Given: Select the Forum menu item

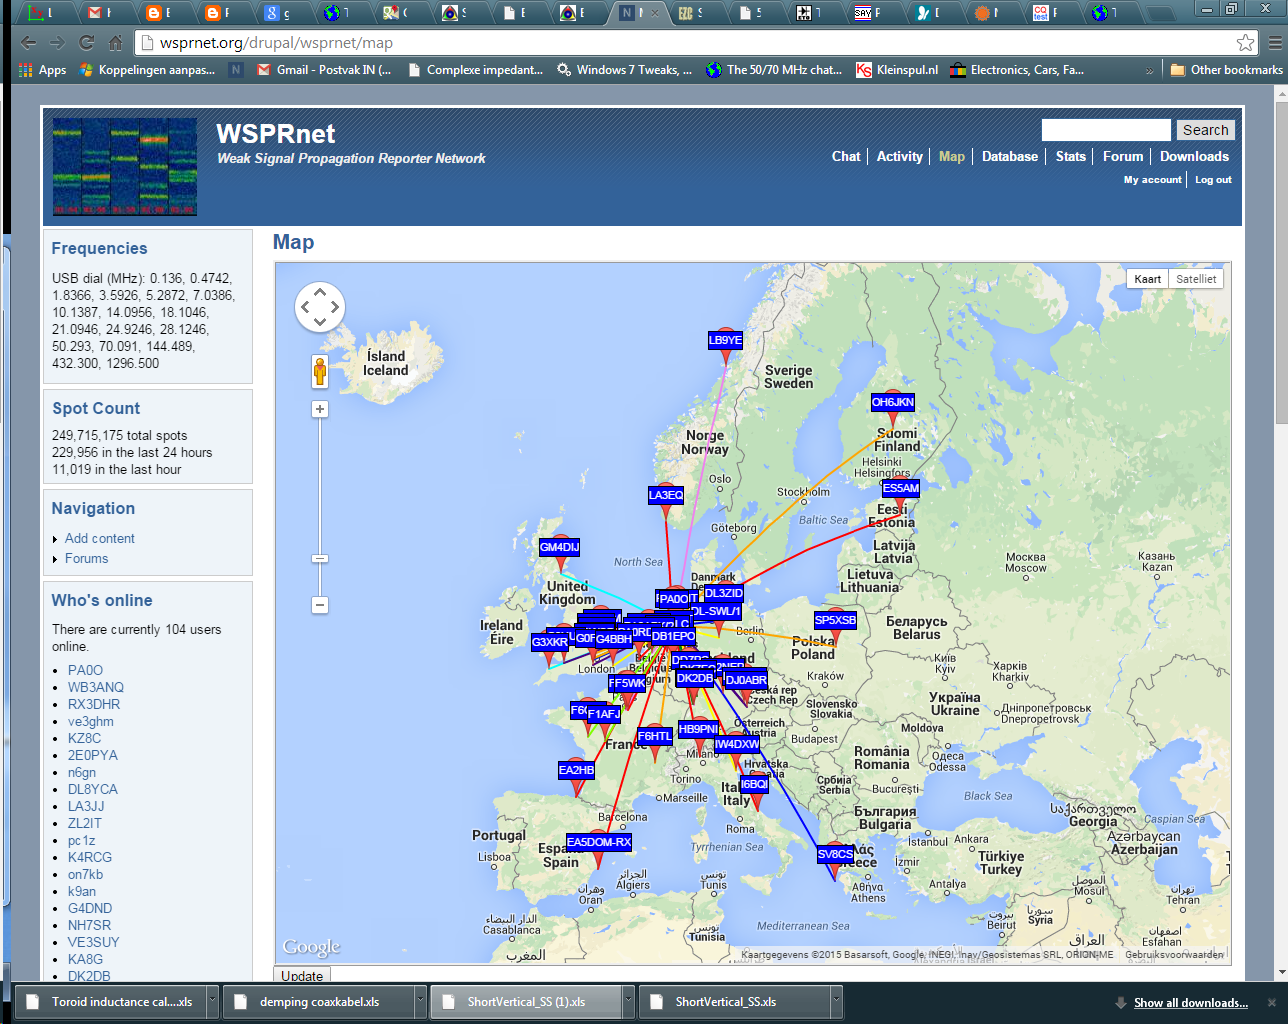Looking at the screenshot, I should [1122, 156].
